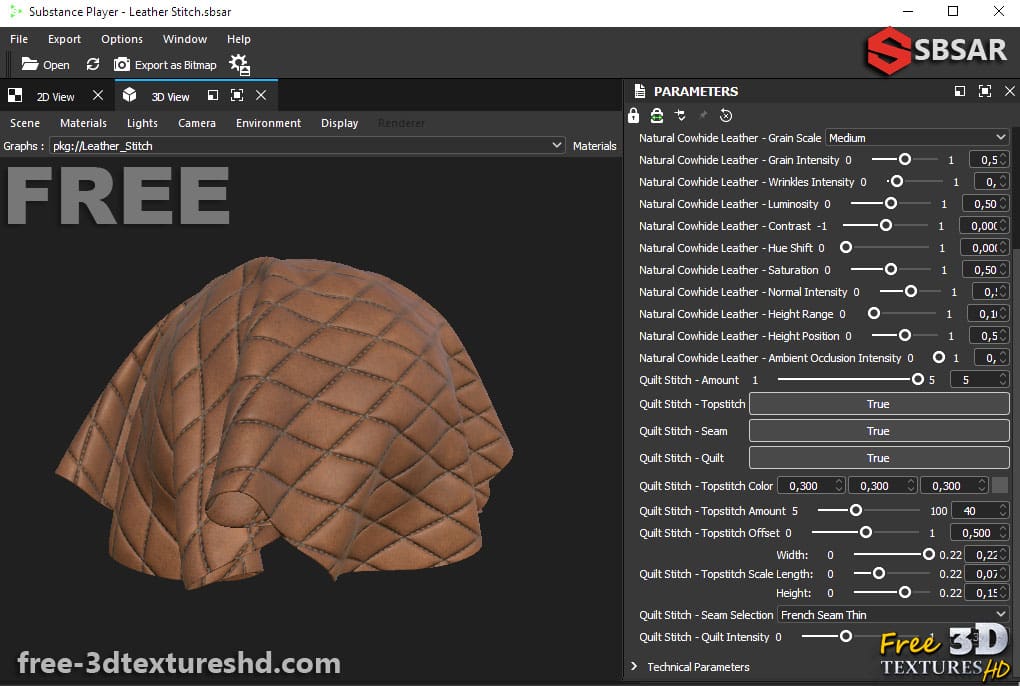The image size is (1020, 686).
Task: Open the Scene menu in 3D View
Action: [x=25, y=123]
